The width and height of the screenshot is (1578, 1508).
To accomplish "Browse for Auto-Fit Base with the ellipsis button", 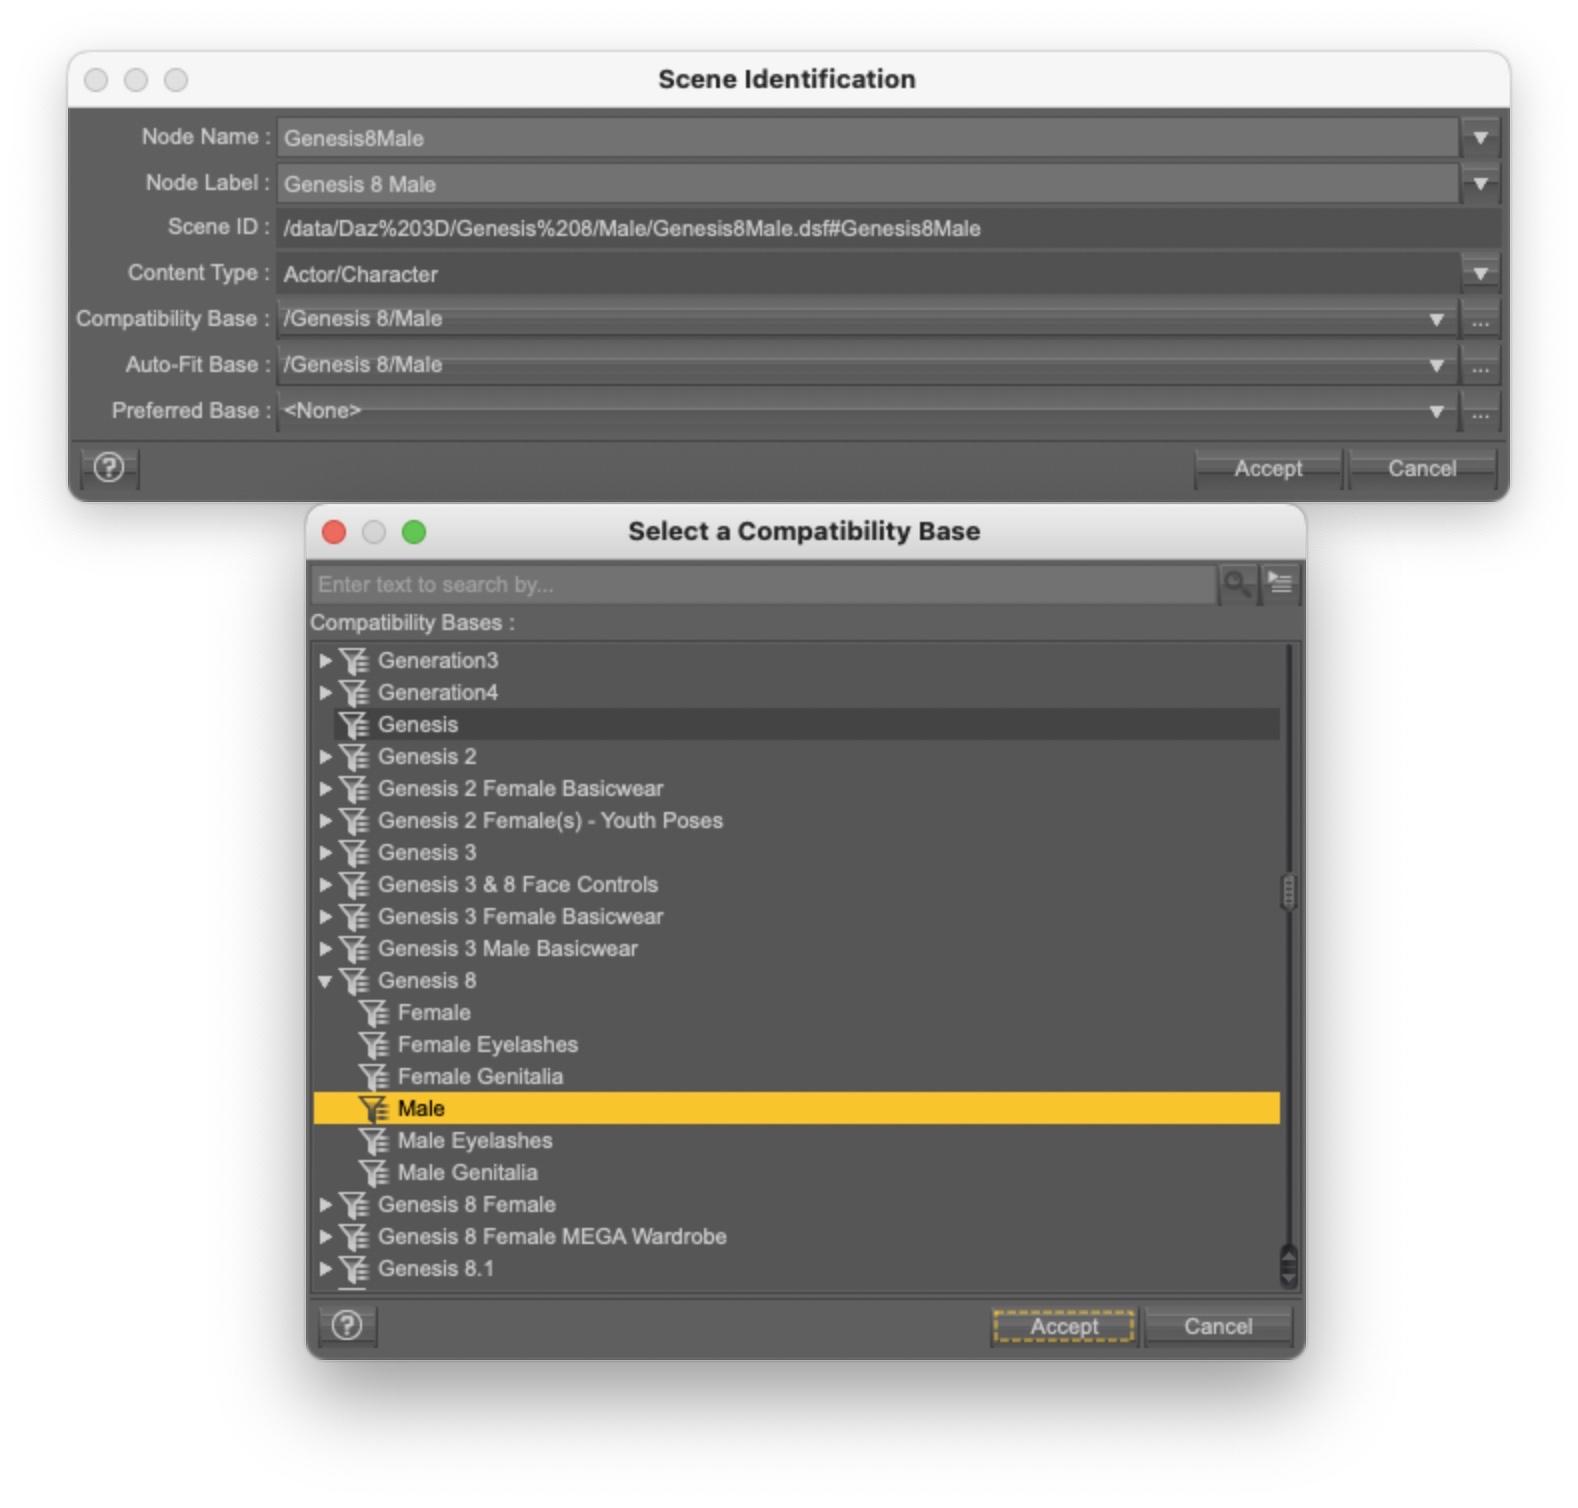I will click(1480, 366).
